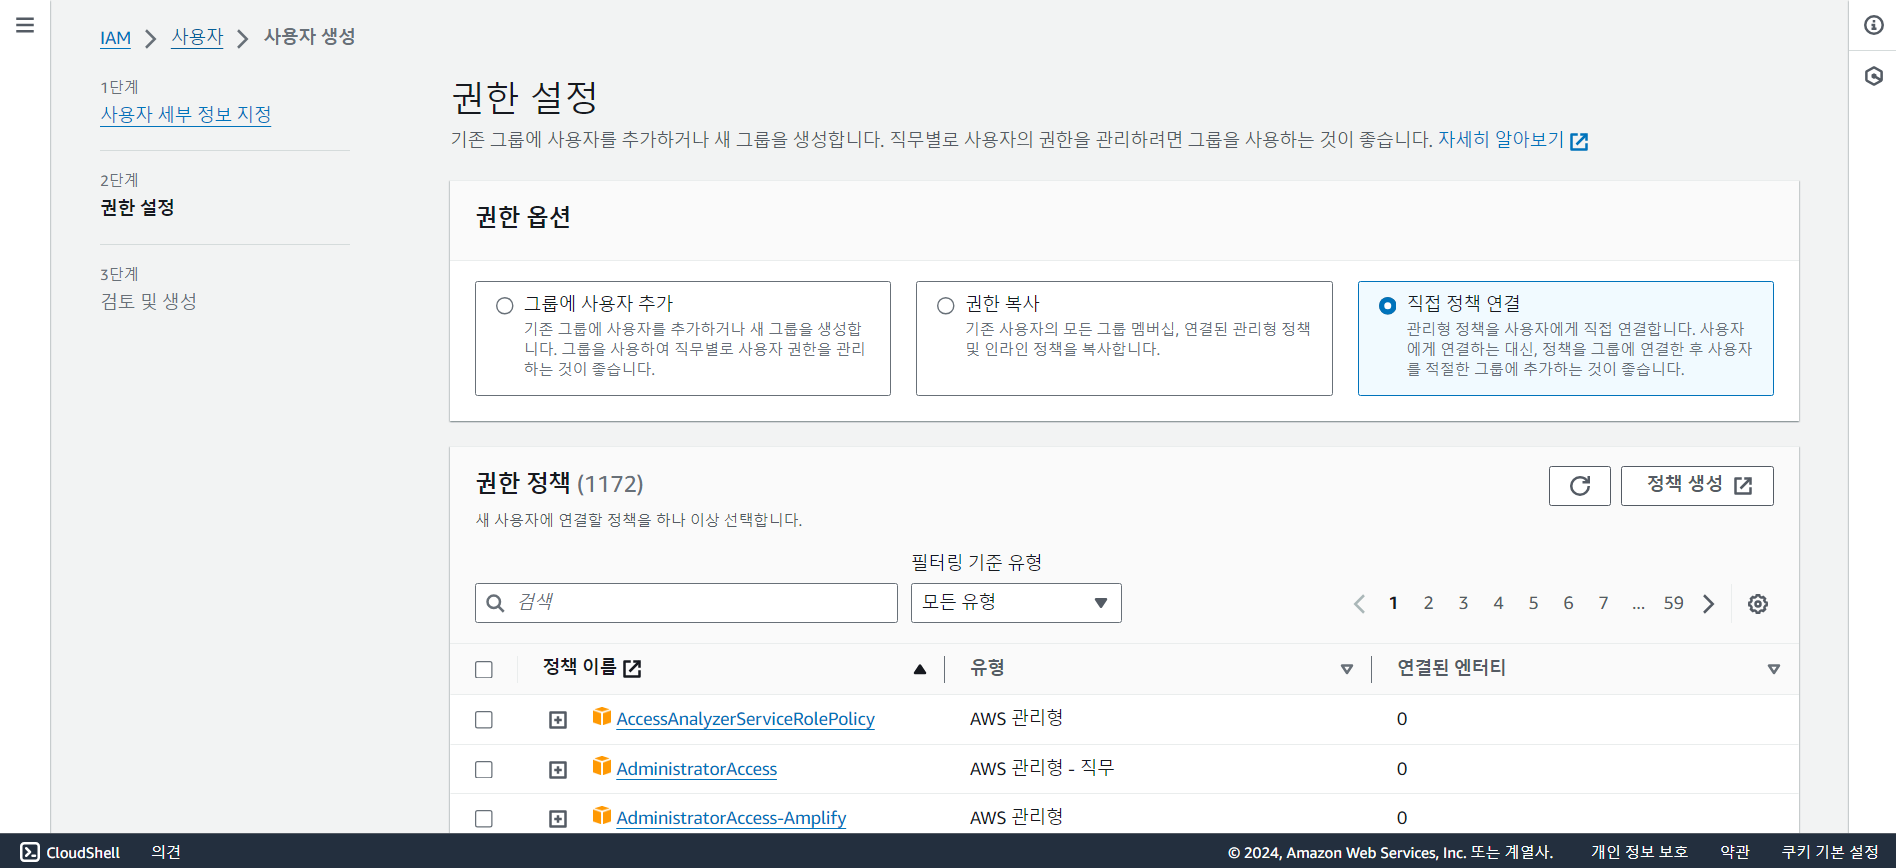Open AdministratorAccess policy link
Image resolution: width=1896 pixels, height=868 pixels.
pos(696,769)
